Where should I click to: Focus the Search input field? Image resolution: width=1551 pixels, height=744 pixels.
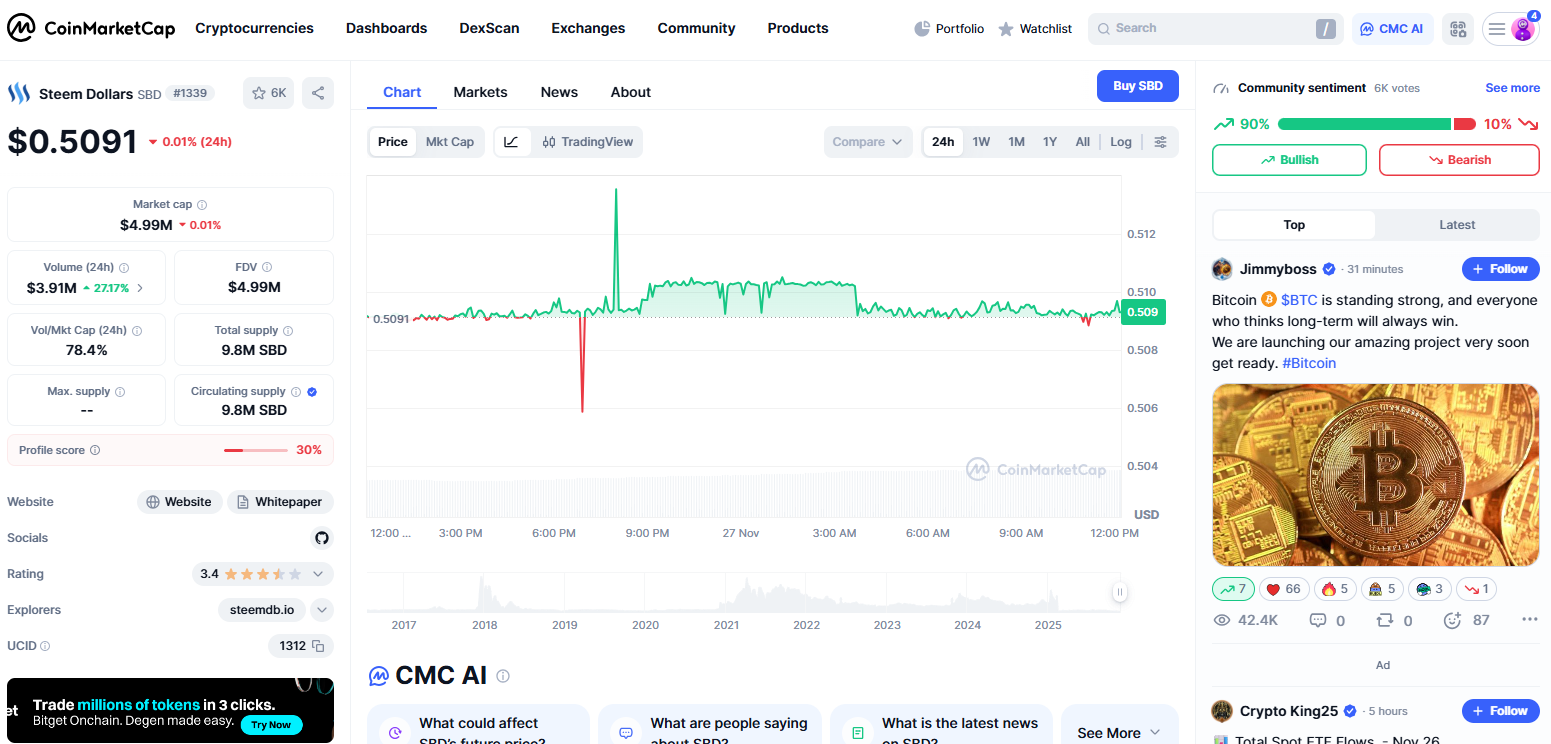click(1200, 29)
